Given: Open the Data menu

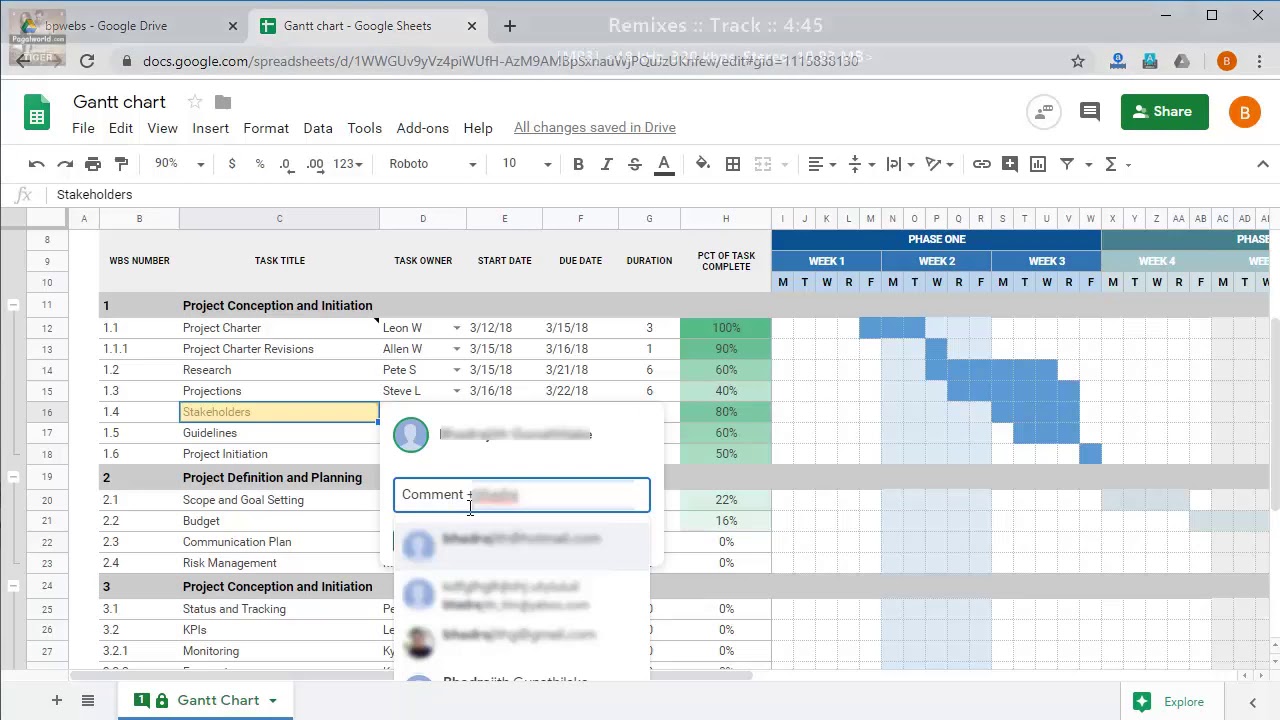Looking at the screenshot, I should [x=318, y=128].
